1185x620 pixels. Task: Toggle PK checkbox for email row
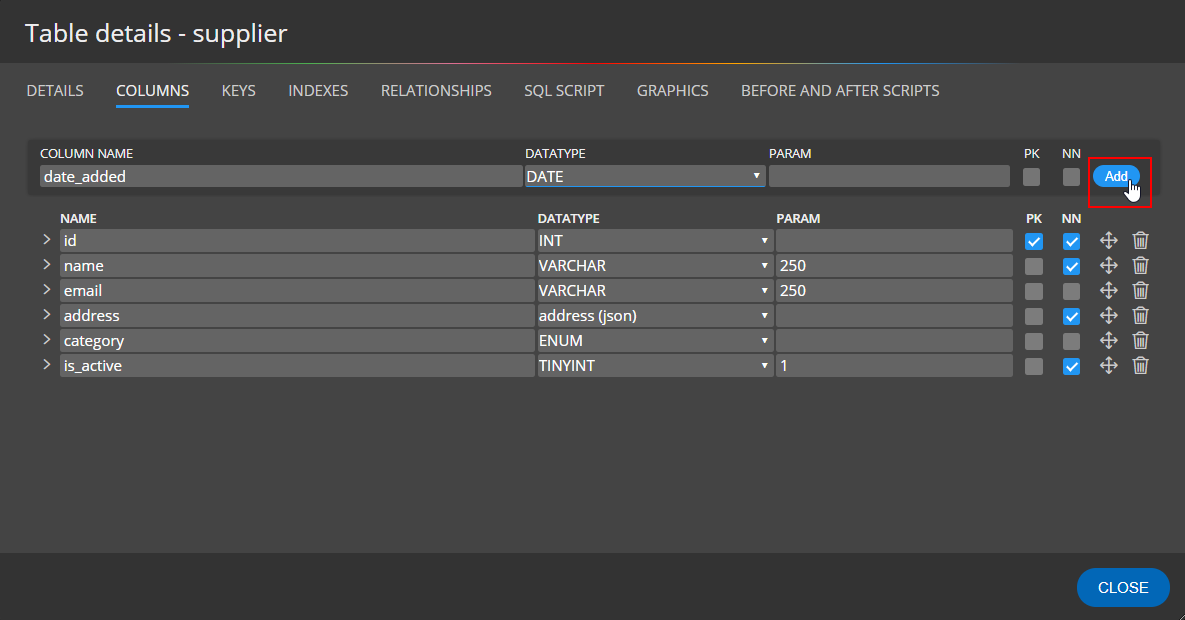(1034, 292)
